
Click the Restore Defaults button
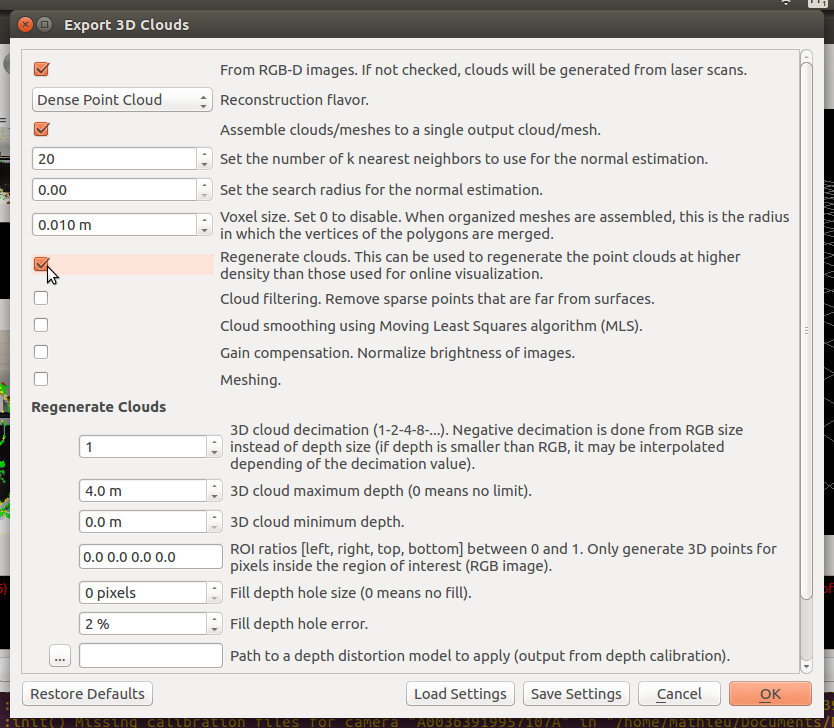[x=87, y=694]
